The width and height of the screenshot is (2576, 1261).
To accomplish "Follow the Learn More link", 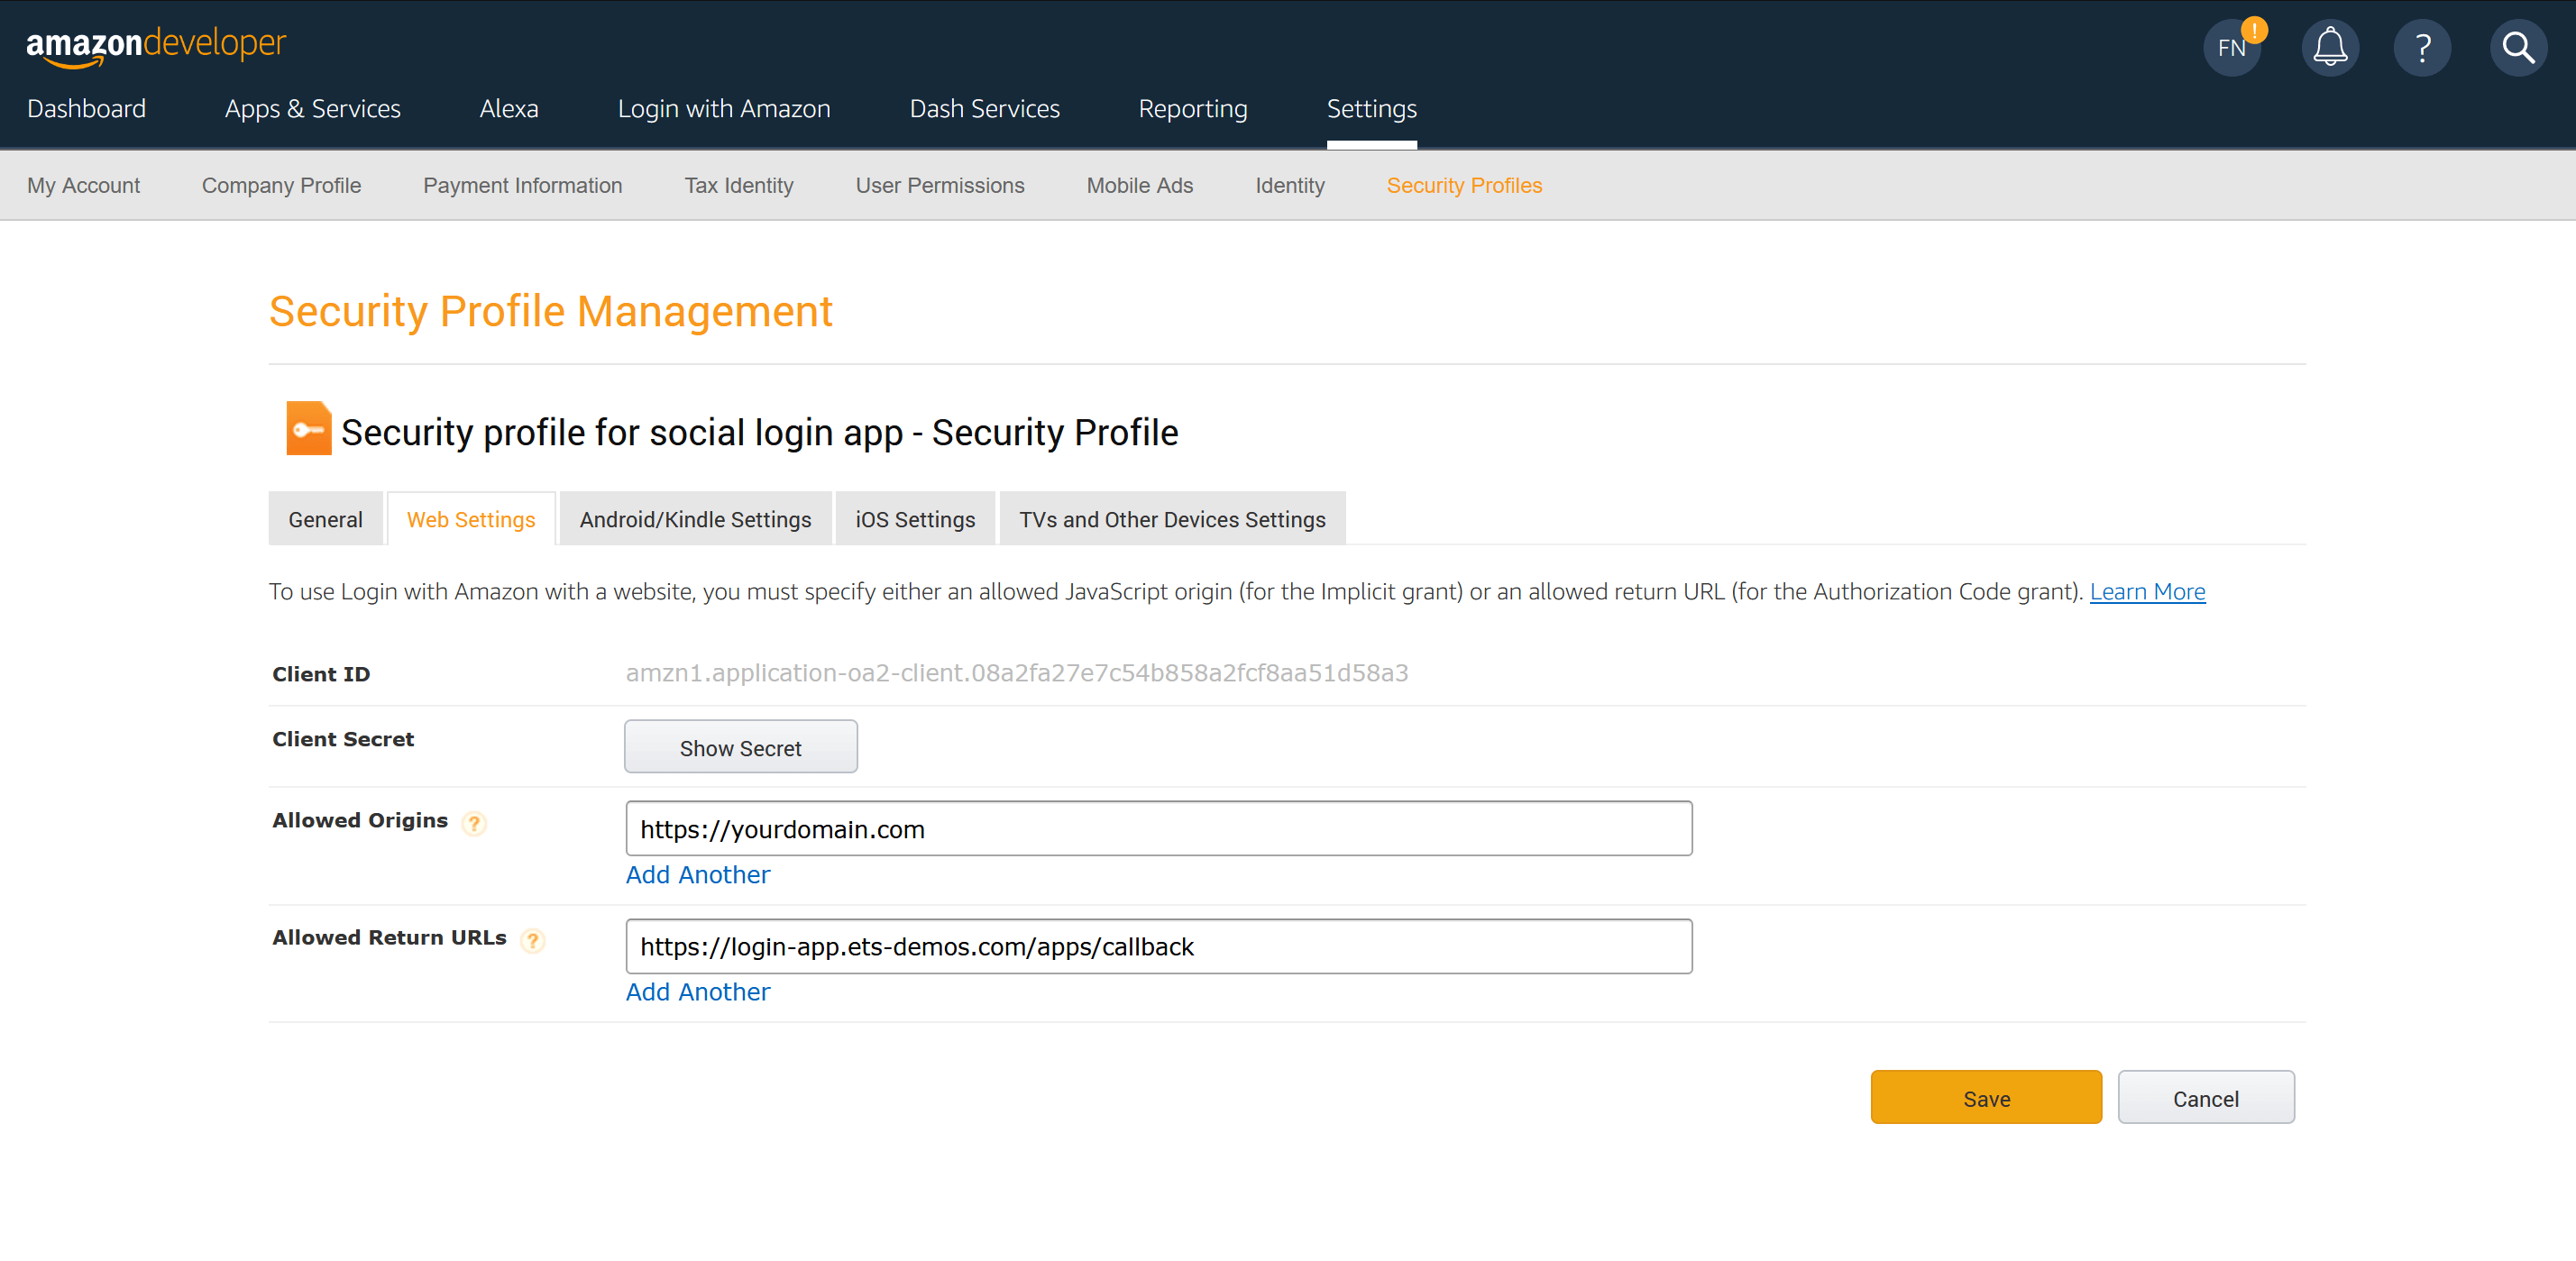I will [x=2147, y=591].
